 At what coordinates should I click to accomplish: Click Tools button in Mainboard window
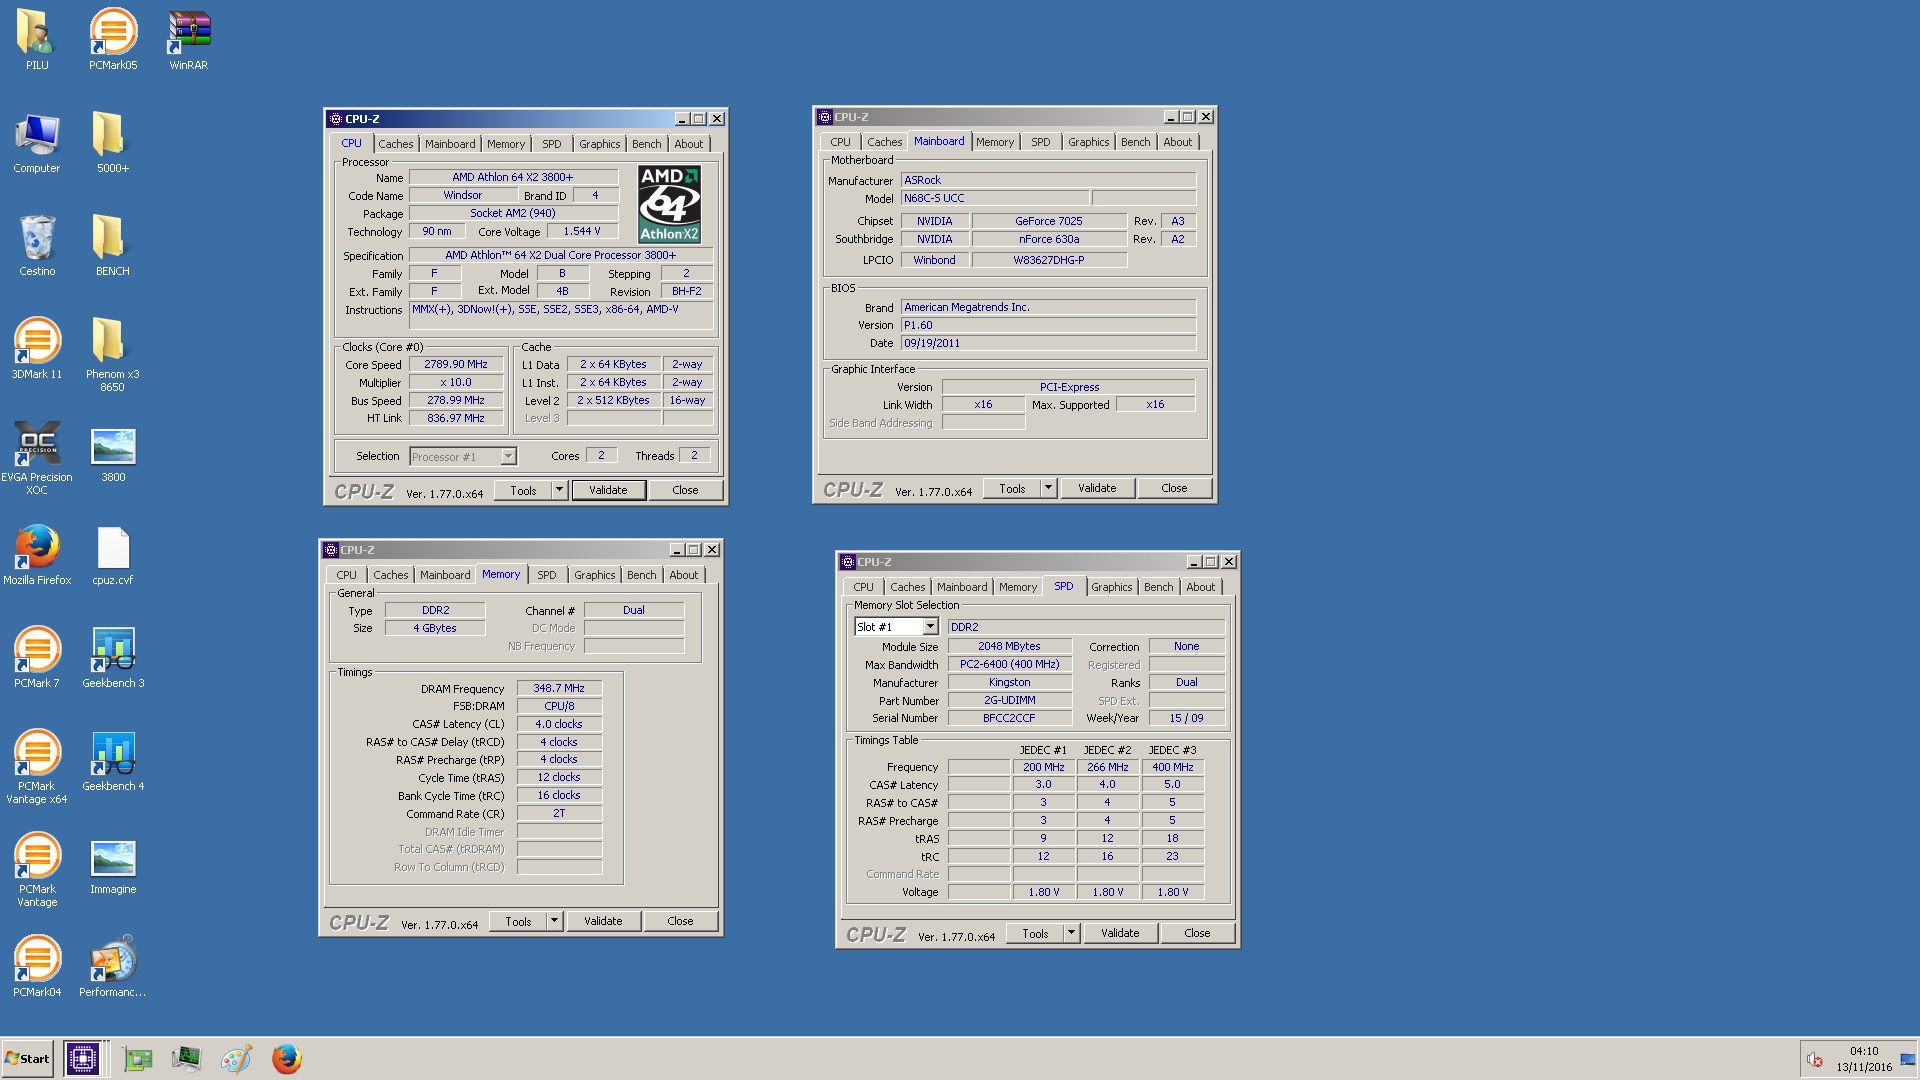[x=1012, y=488]
